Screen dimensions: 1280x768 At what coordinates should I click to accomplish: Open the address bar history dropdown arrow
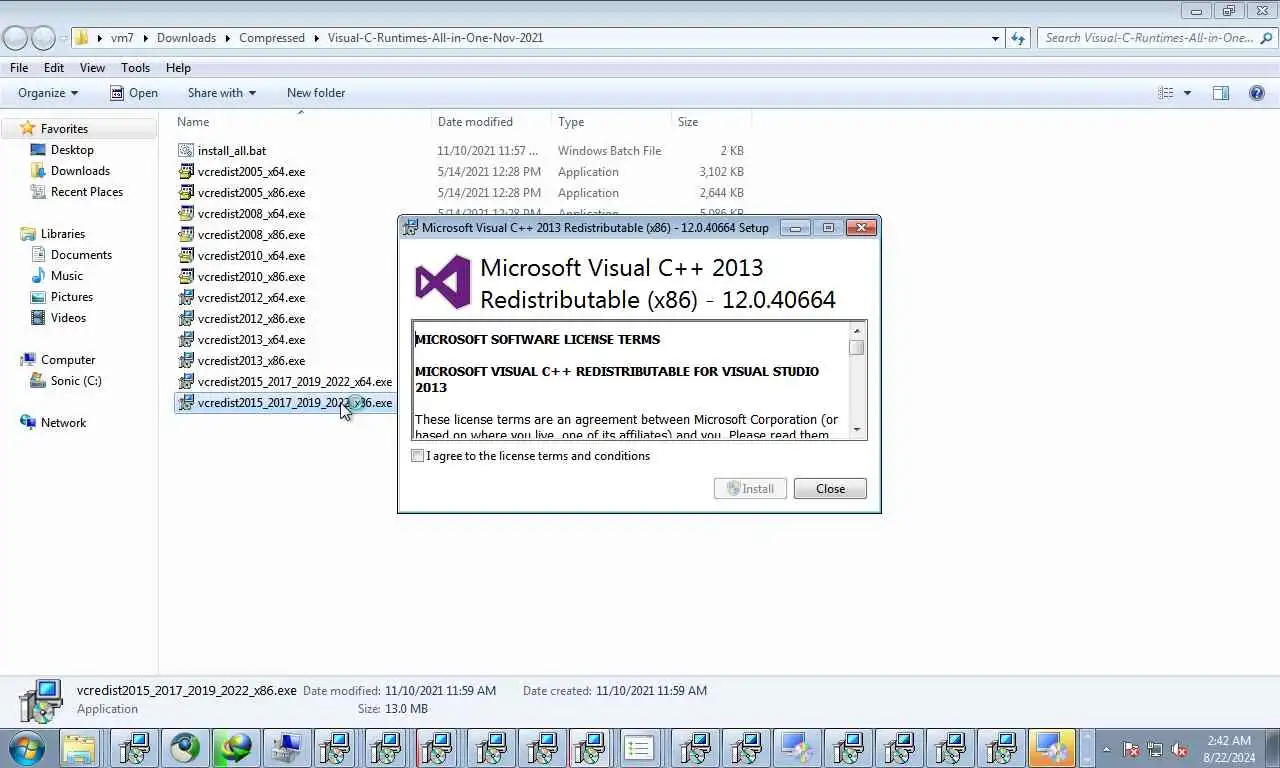(x=995, y=38)
